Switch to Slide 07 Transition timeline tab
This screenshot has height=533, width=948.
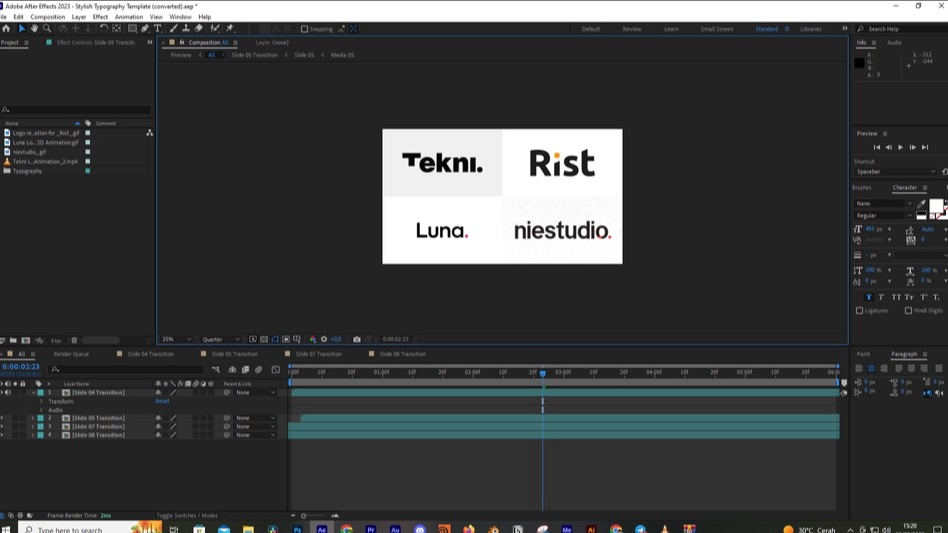pos(319,354)
